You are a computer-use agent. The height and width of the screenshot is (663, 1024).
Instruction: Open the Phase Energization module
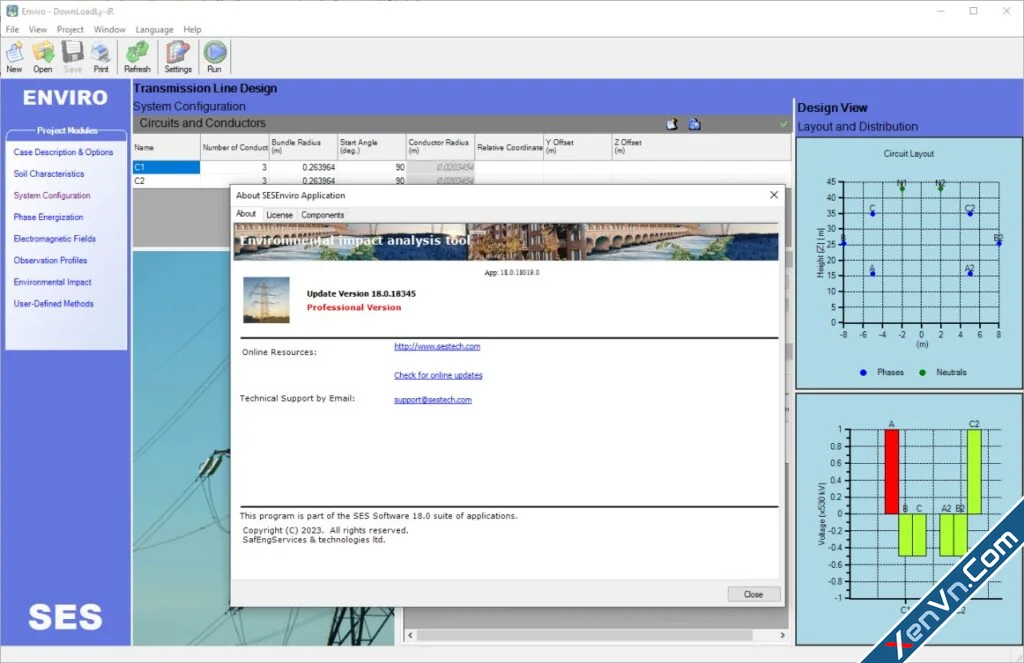pos(48,217)
